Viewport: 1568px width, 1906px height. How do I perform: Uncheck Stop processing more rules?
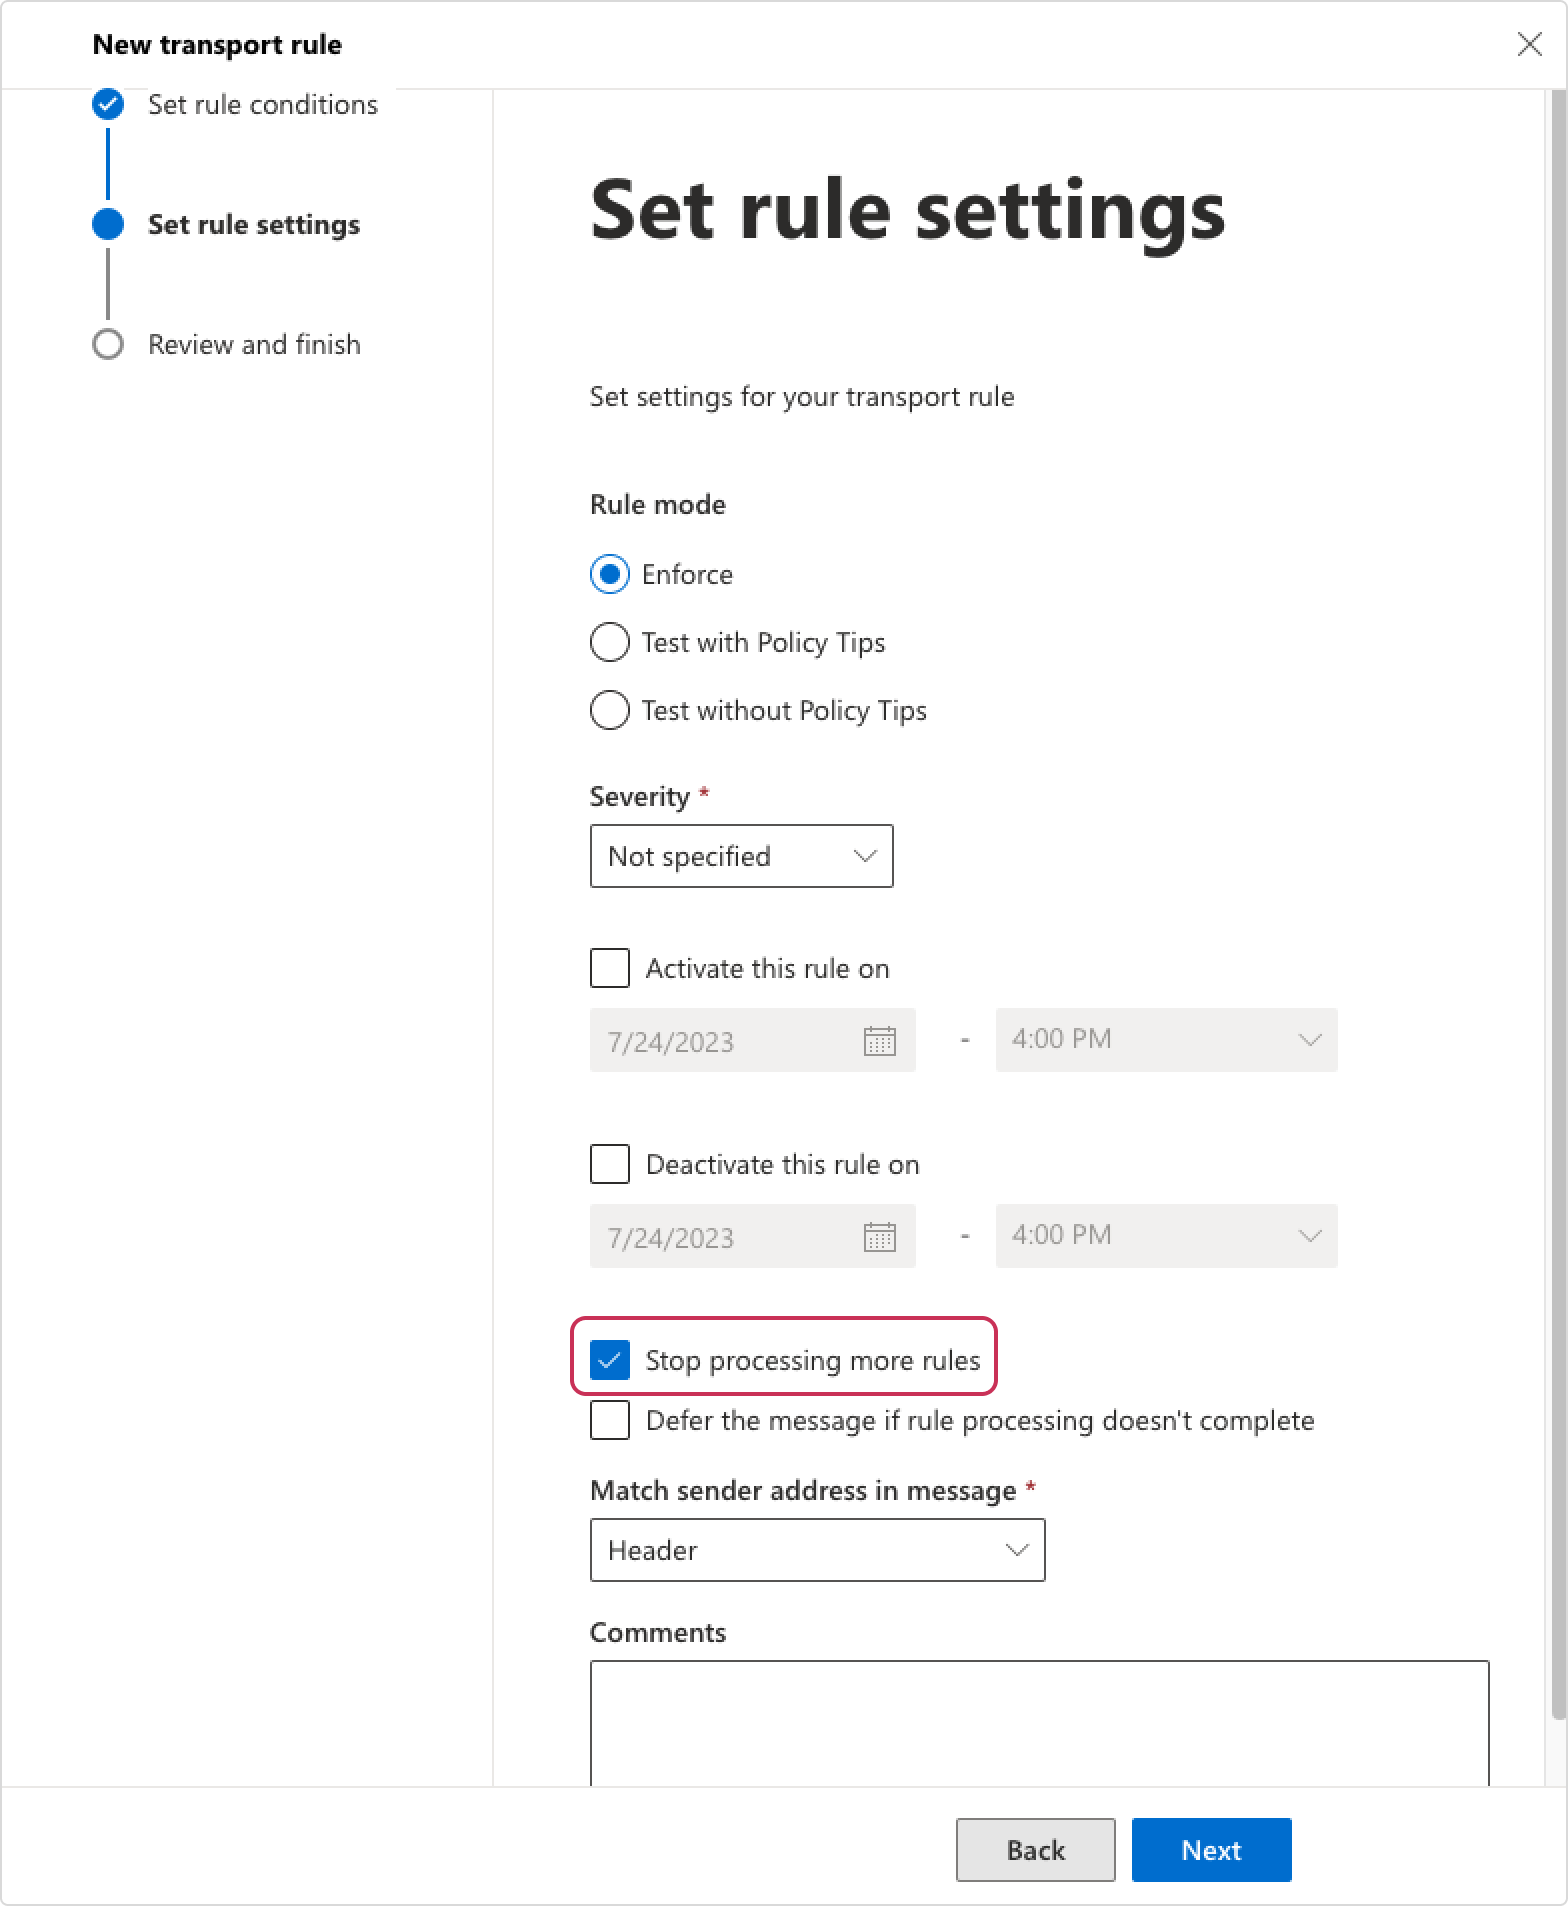[x=610, y=1360]
